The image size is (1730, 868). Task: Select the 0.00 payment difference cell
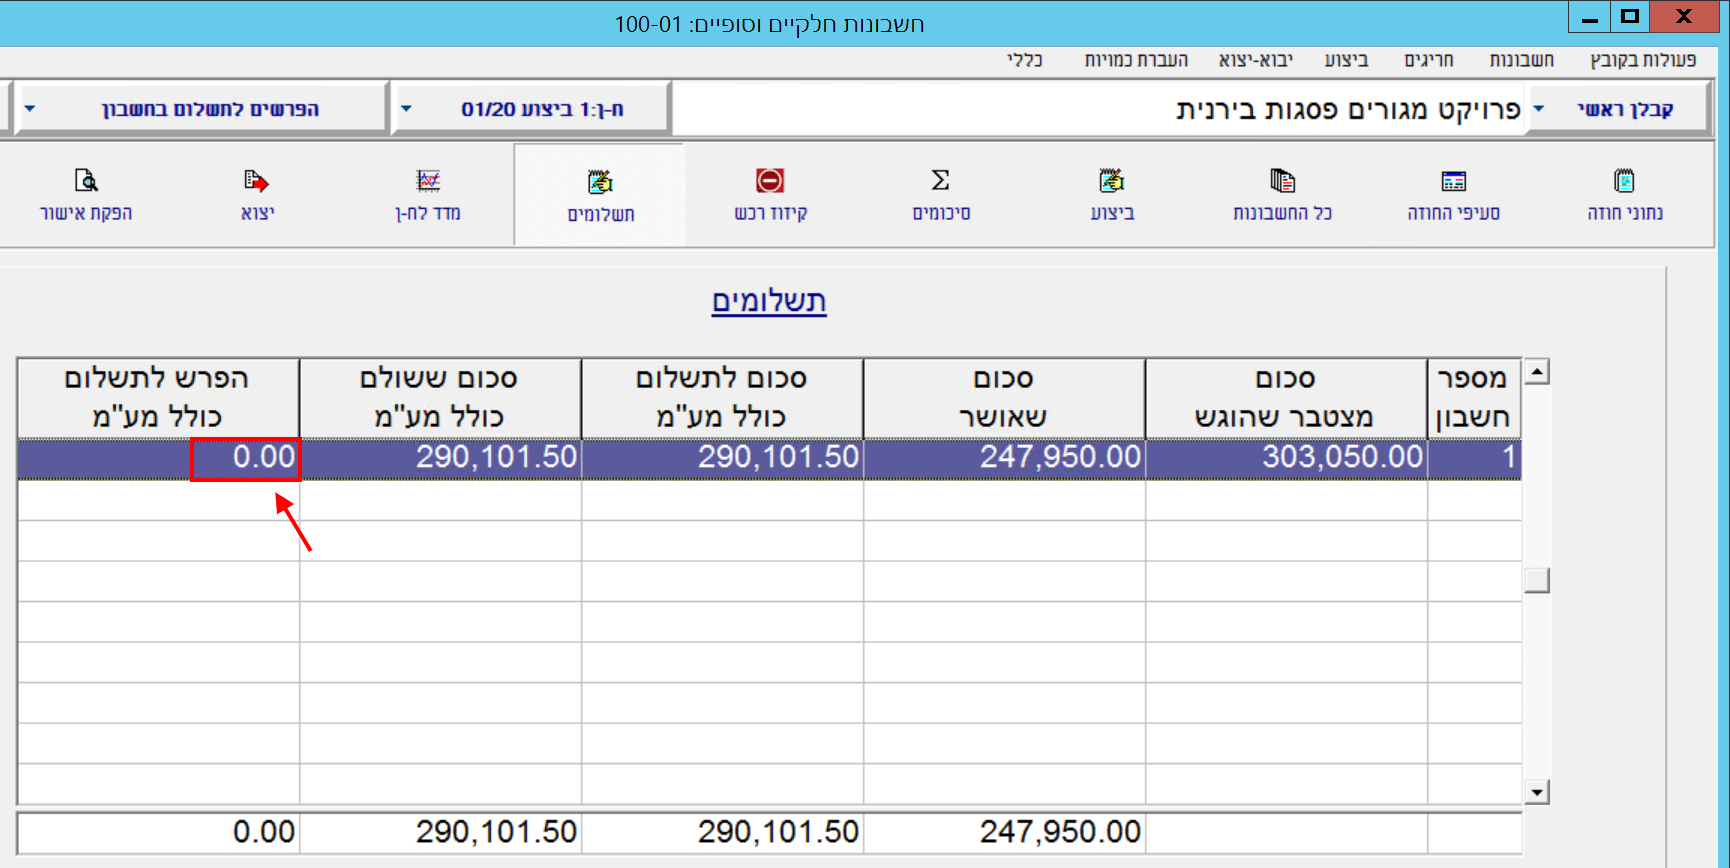click(246, 458)
